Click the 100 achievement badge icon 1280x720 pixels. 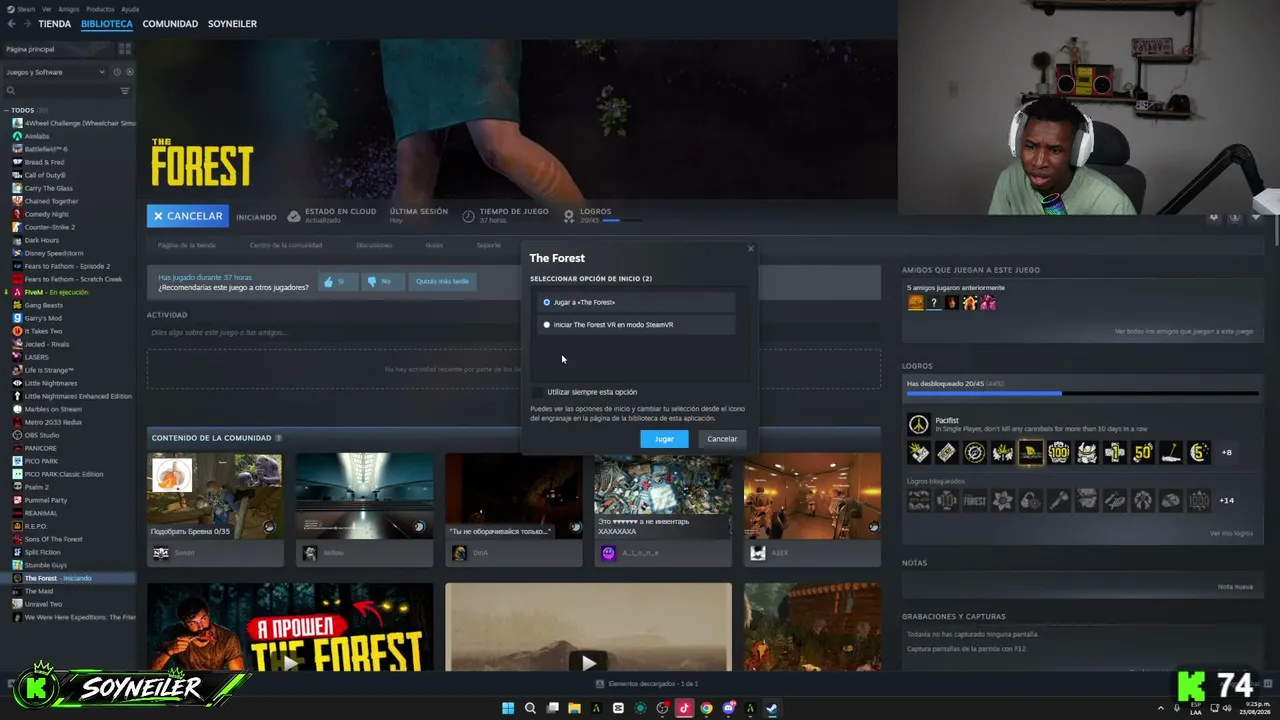[1058, 452]
